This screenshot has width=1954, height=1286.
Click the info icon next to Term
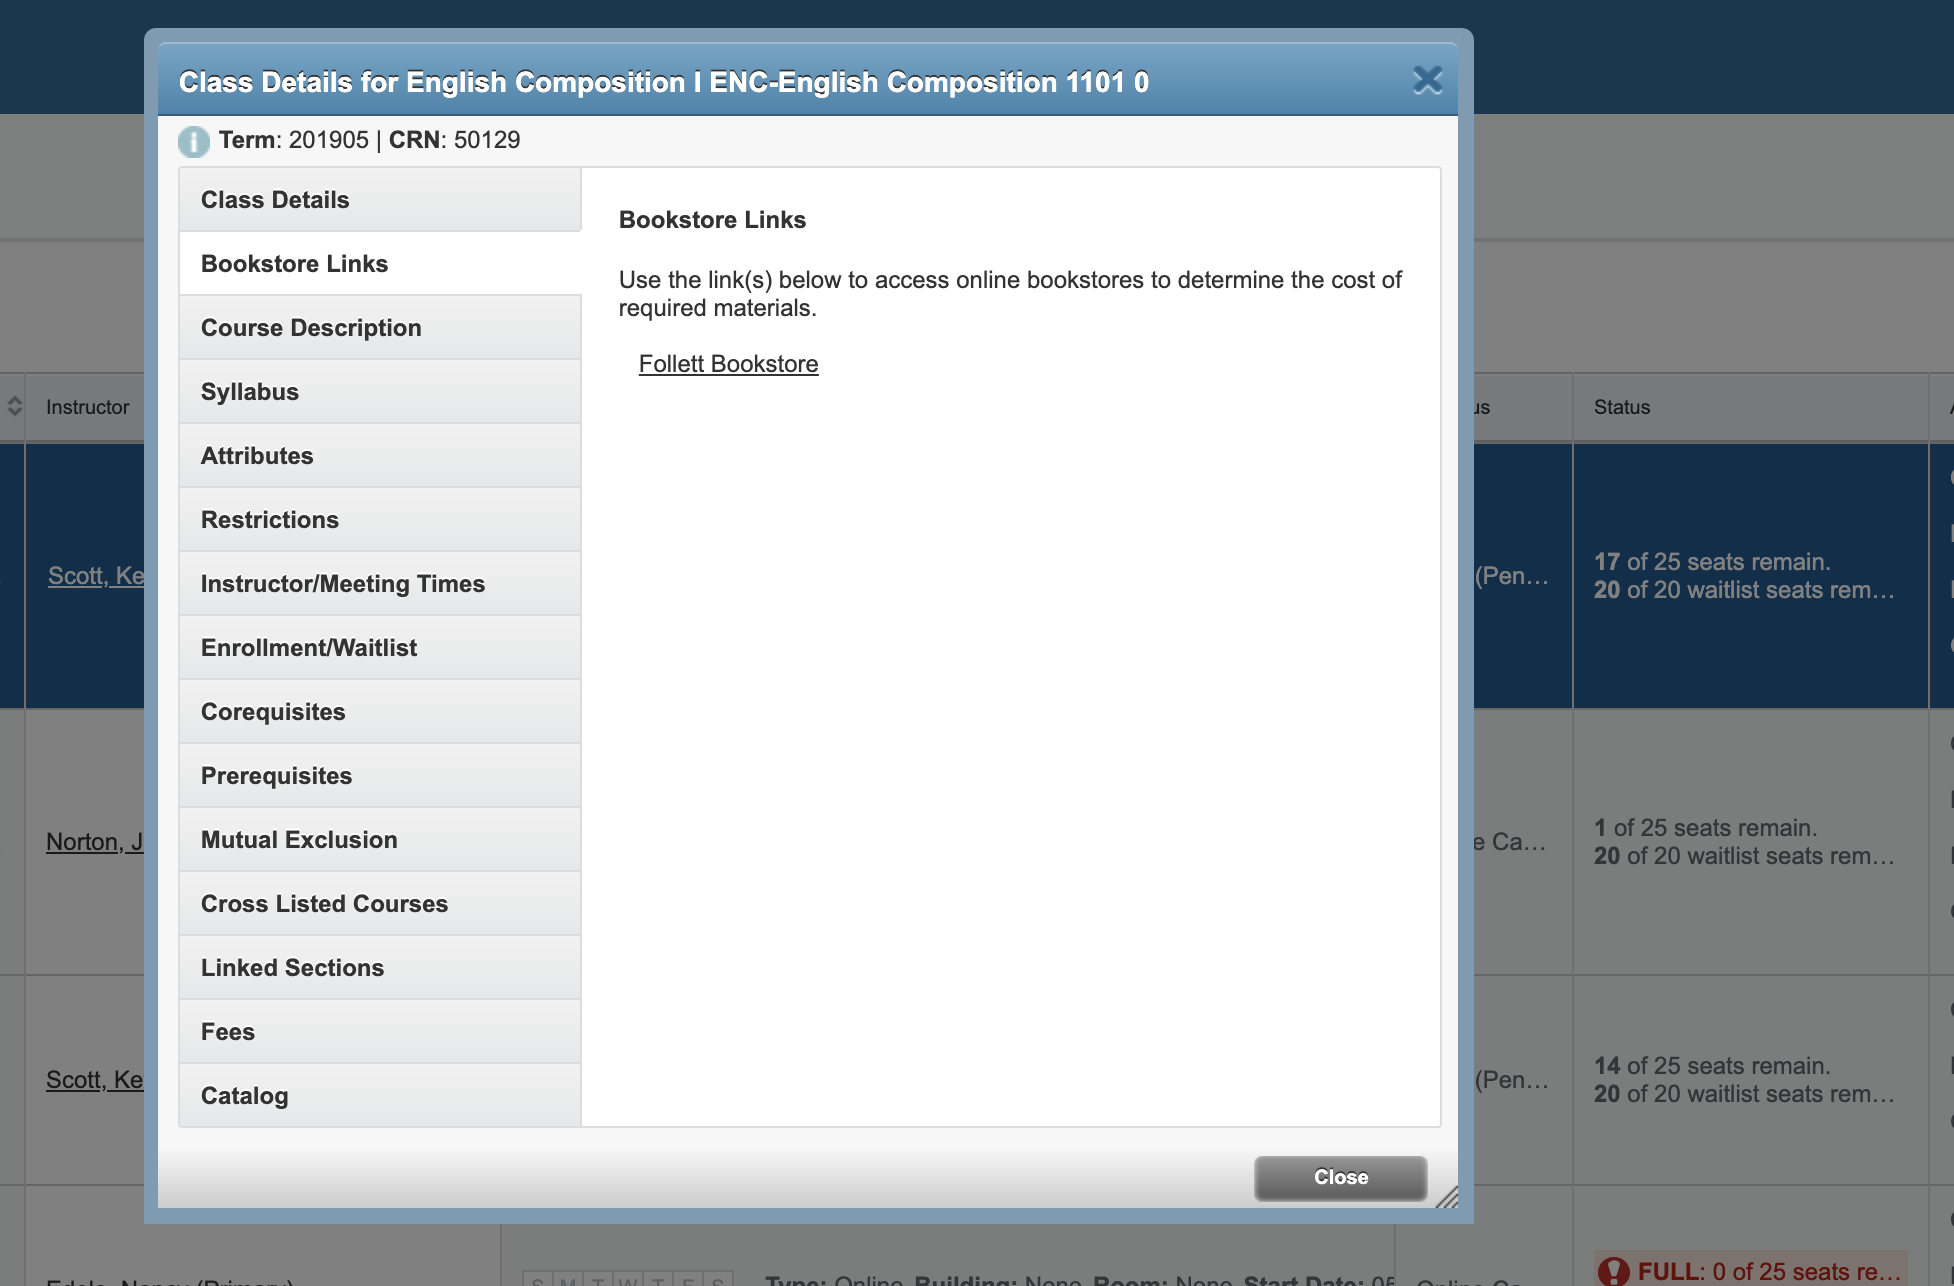tap(191, 141)
